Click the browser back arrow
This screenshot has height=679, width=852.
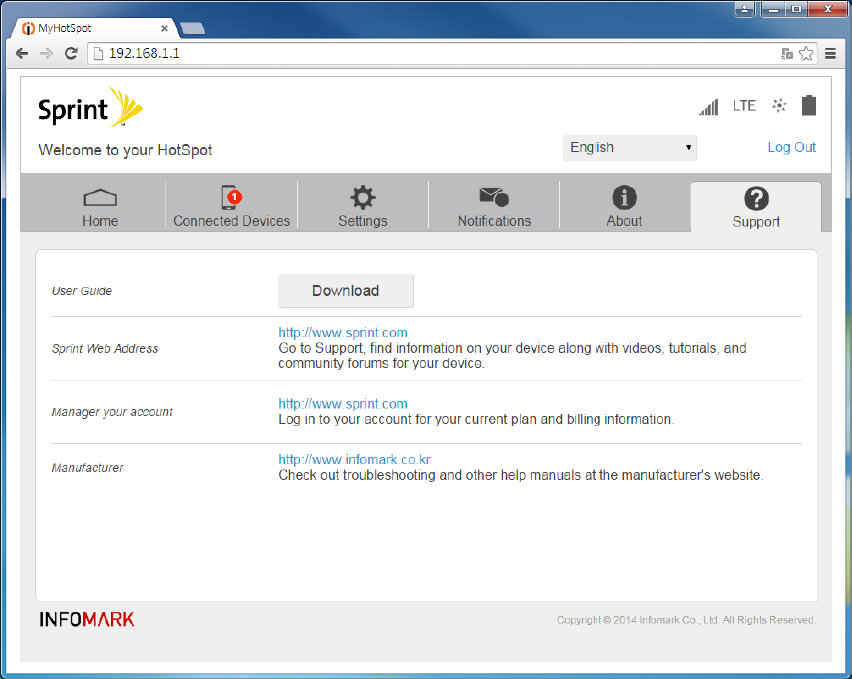(x=22, y=53)
